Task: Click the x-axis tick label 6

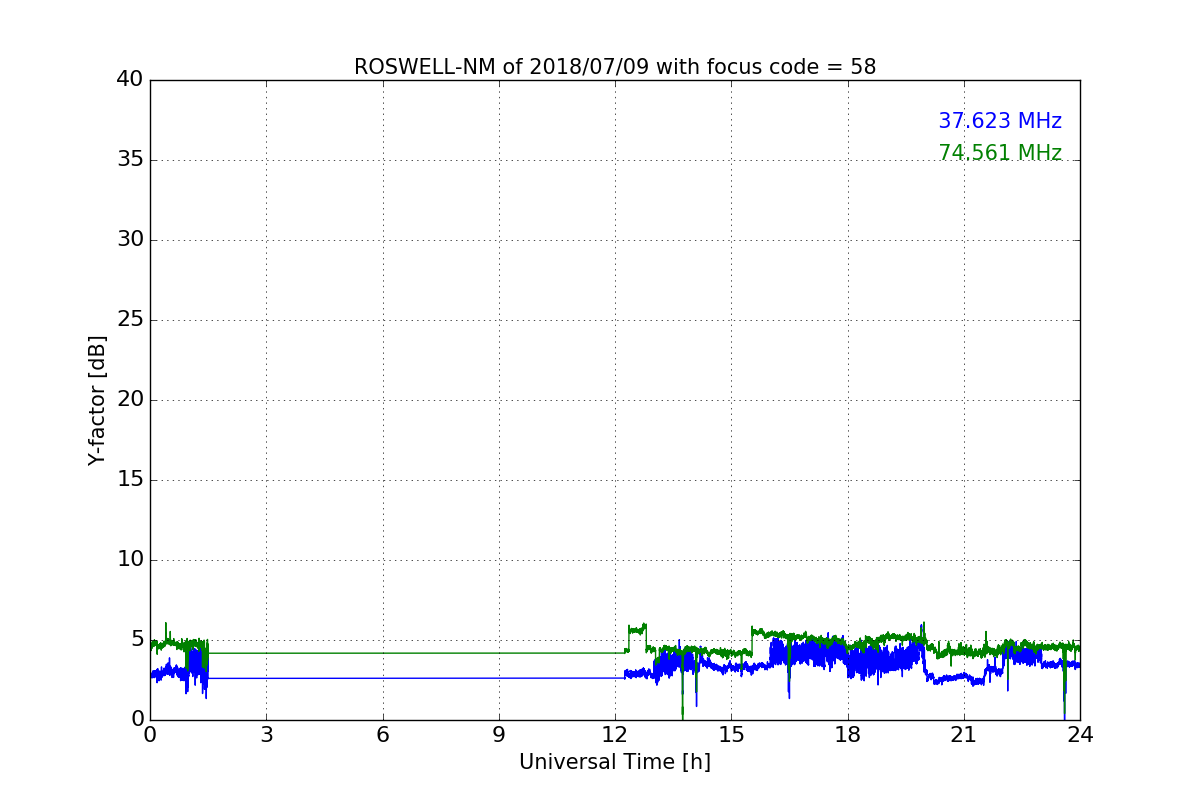Action: tap(383, 735)
